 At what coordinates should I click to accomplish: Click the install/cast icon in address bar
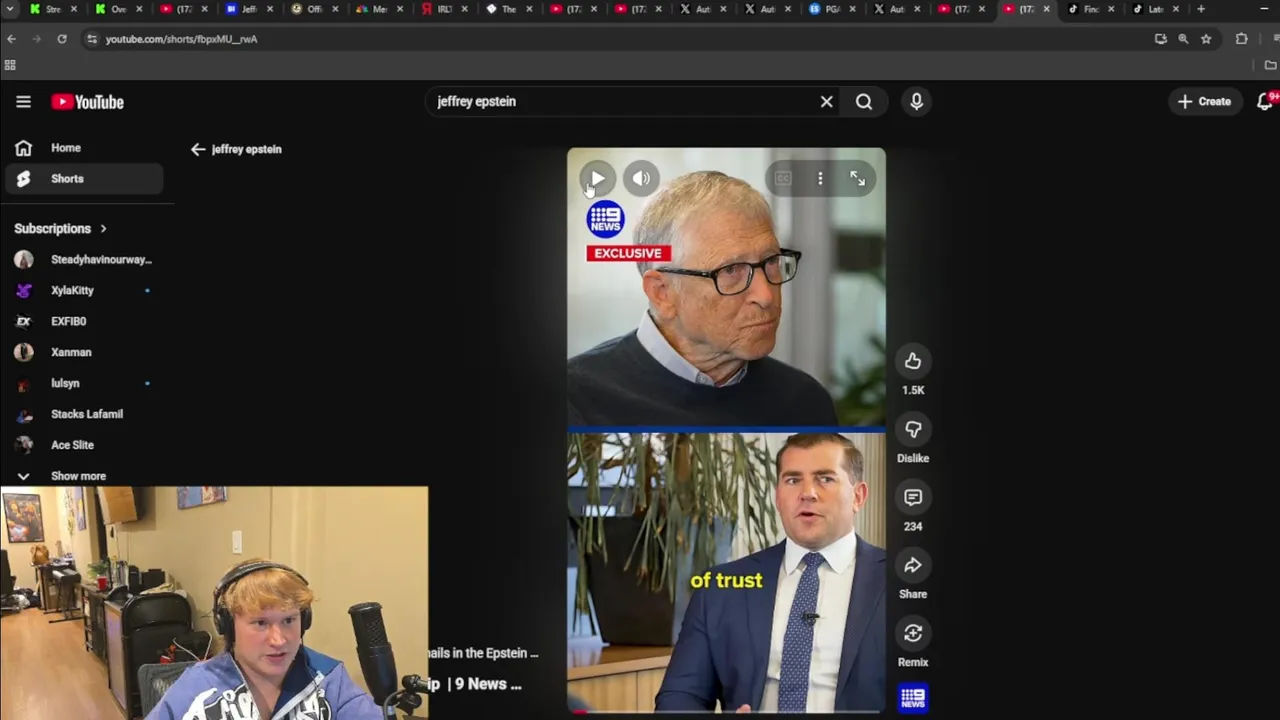click(x=1160, y=39)
